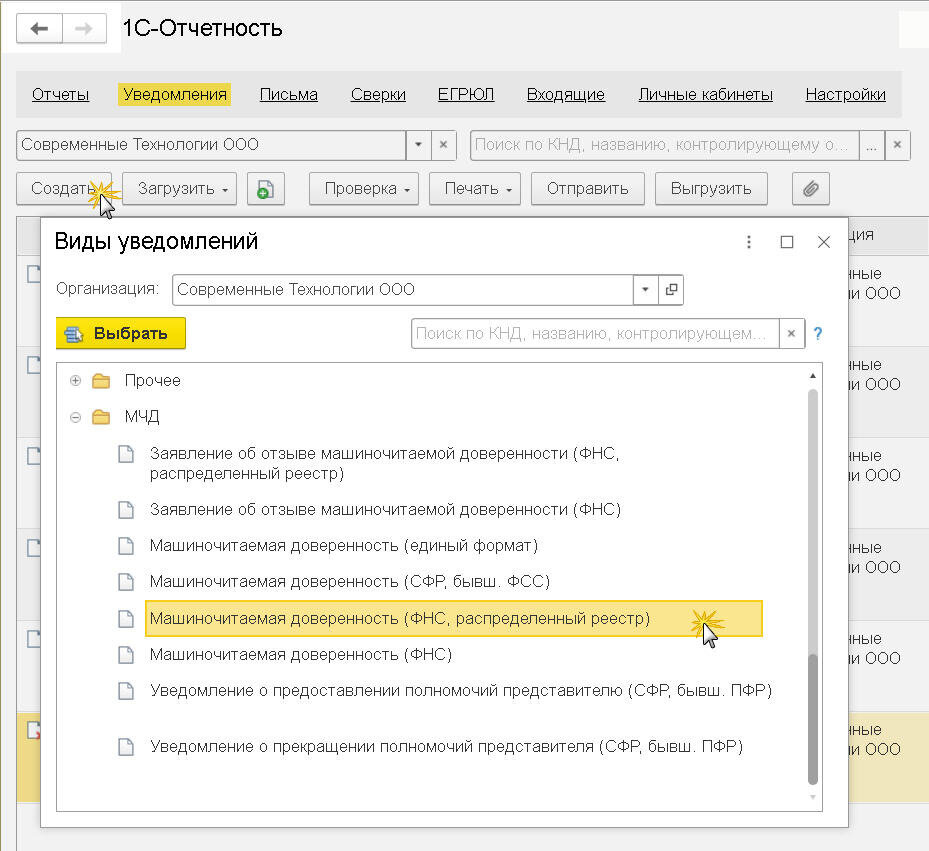Click the paperclip attachment icon

[811, 189]
